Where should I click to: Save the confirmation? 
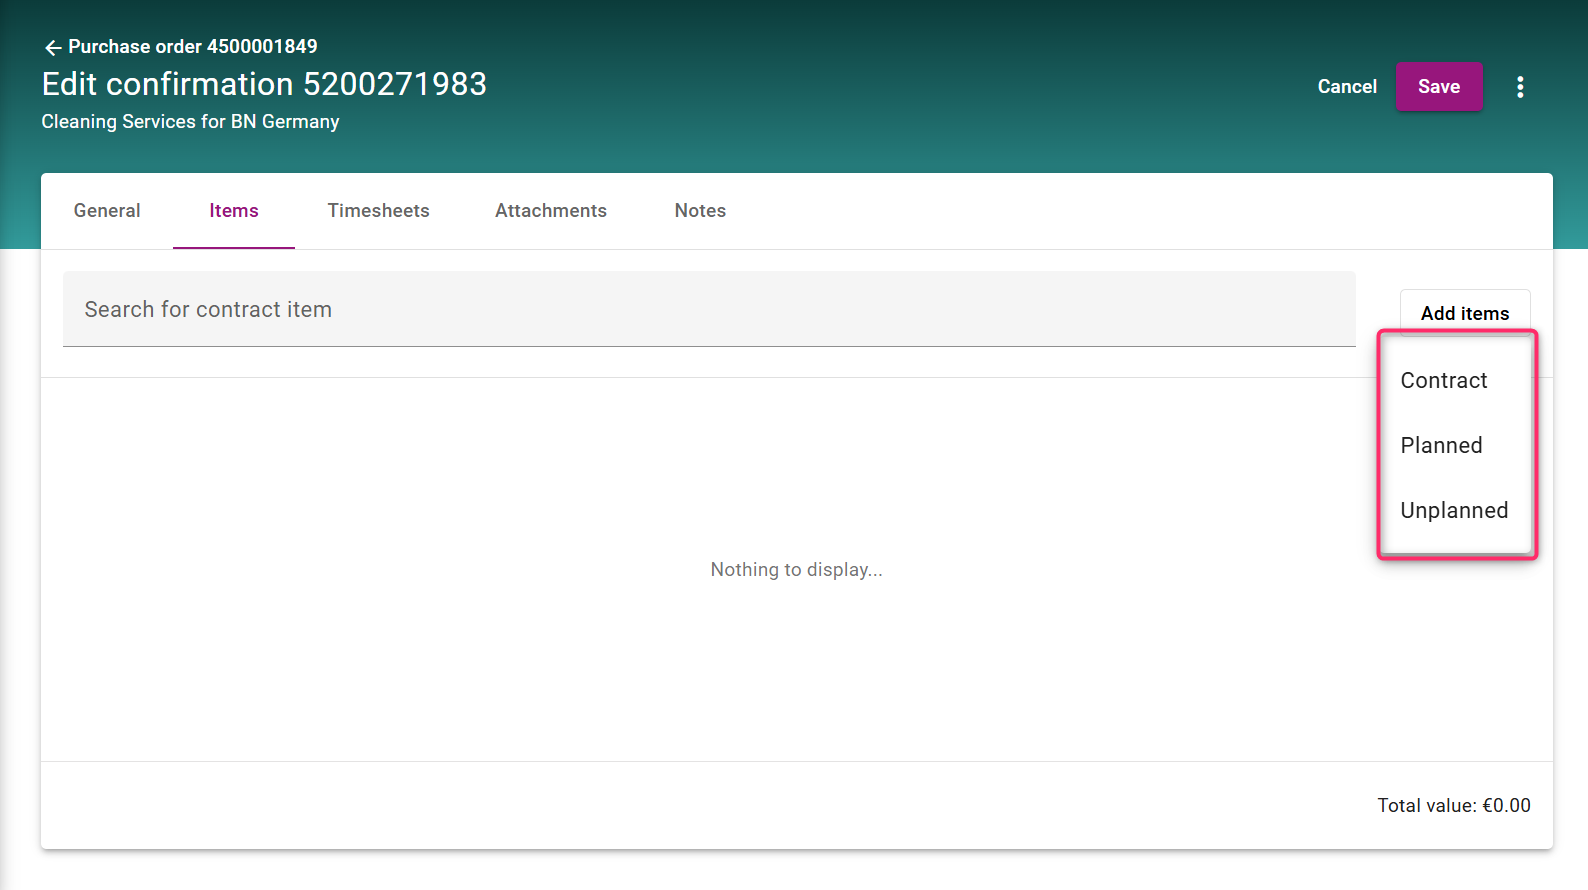[x=1438, y=87]
